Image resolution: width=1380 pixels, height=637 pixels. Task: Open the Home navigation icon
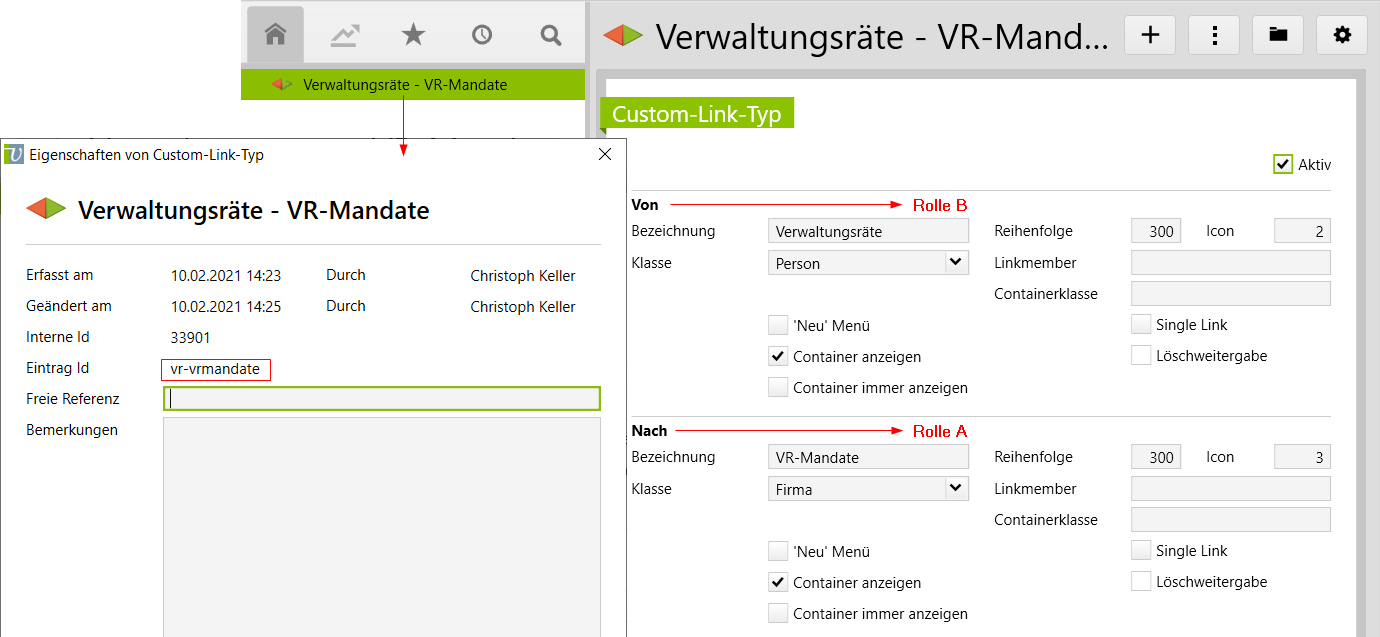click(275, 35)
